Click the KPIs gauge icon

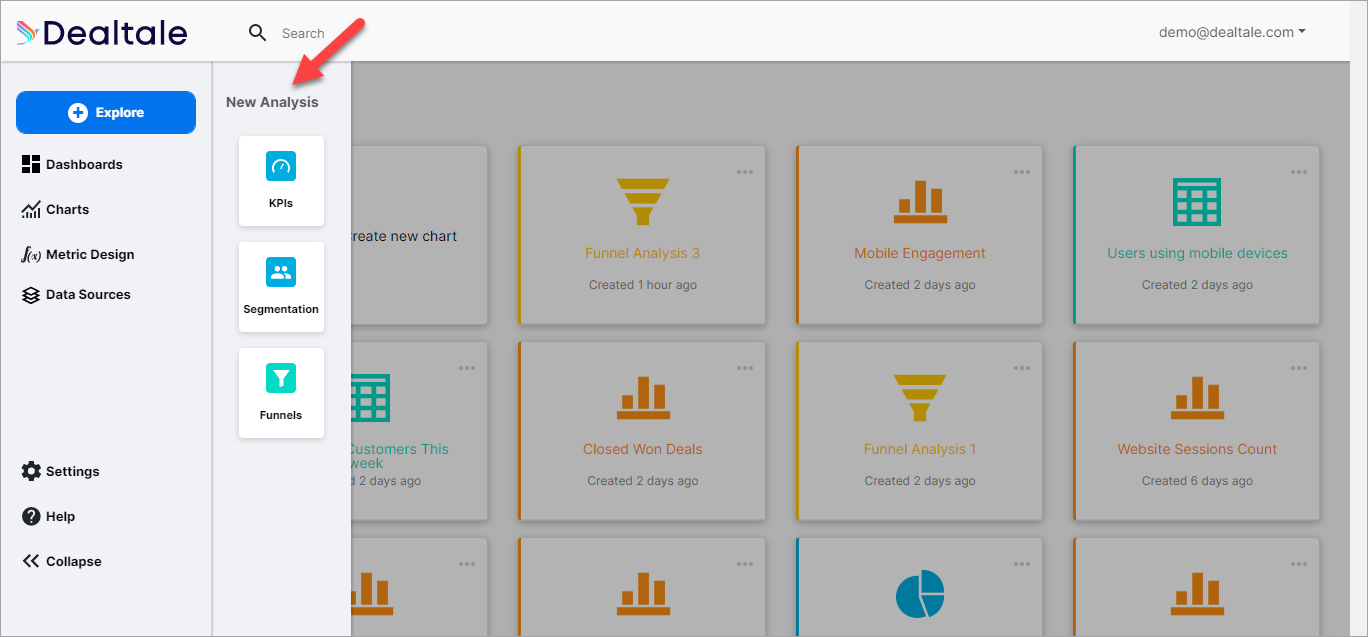coord(281,166)
